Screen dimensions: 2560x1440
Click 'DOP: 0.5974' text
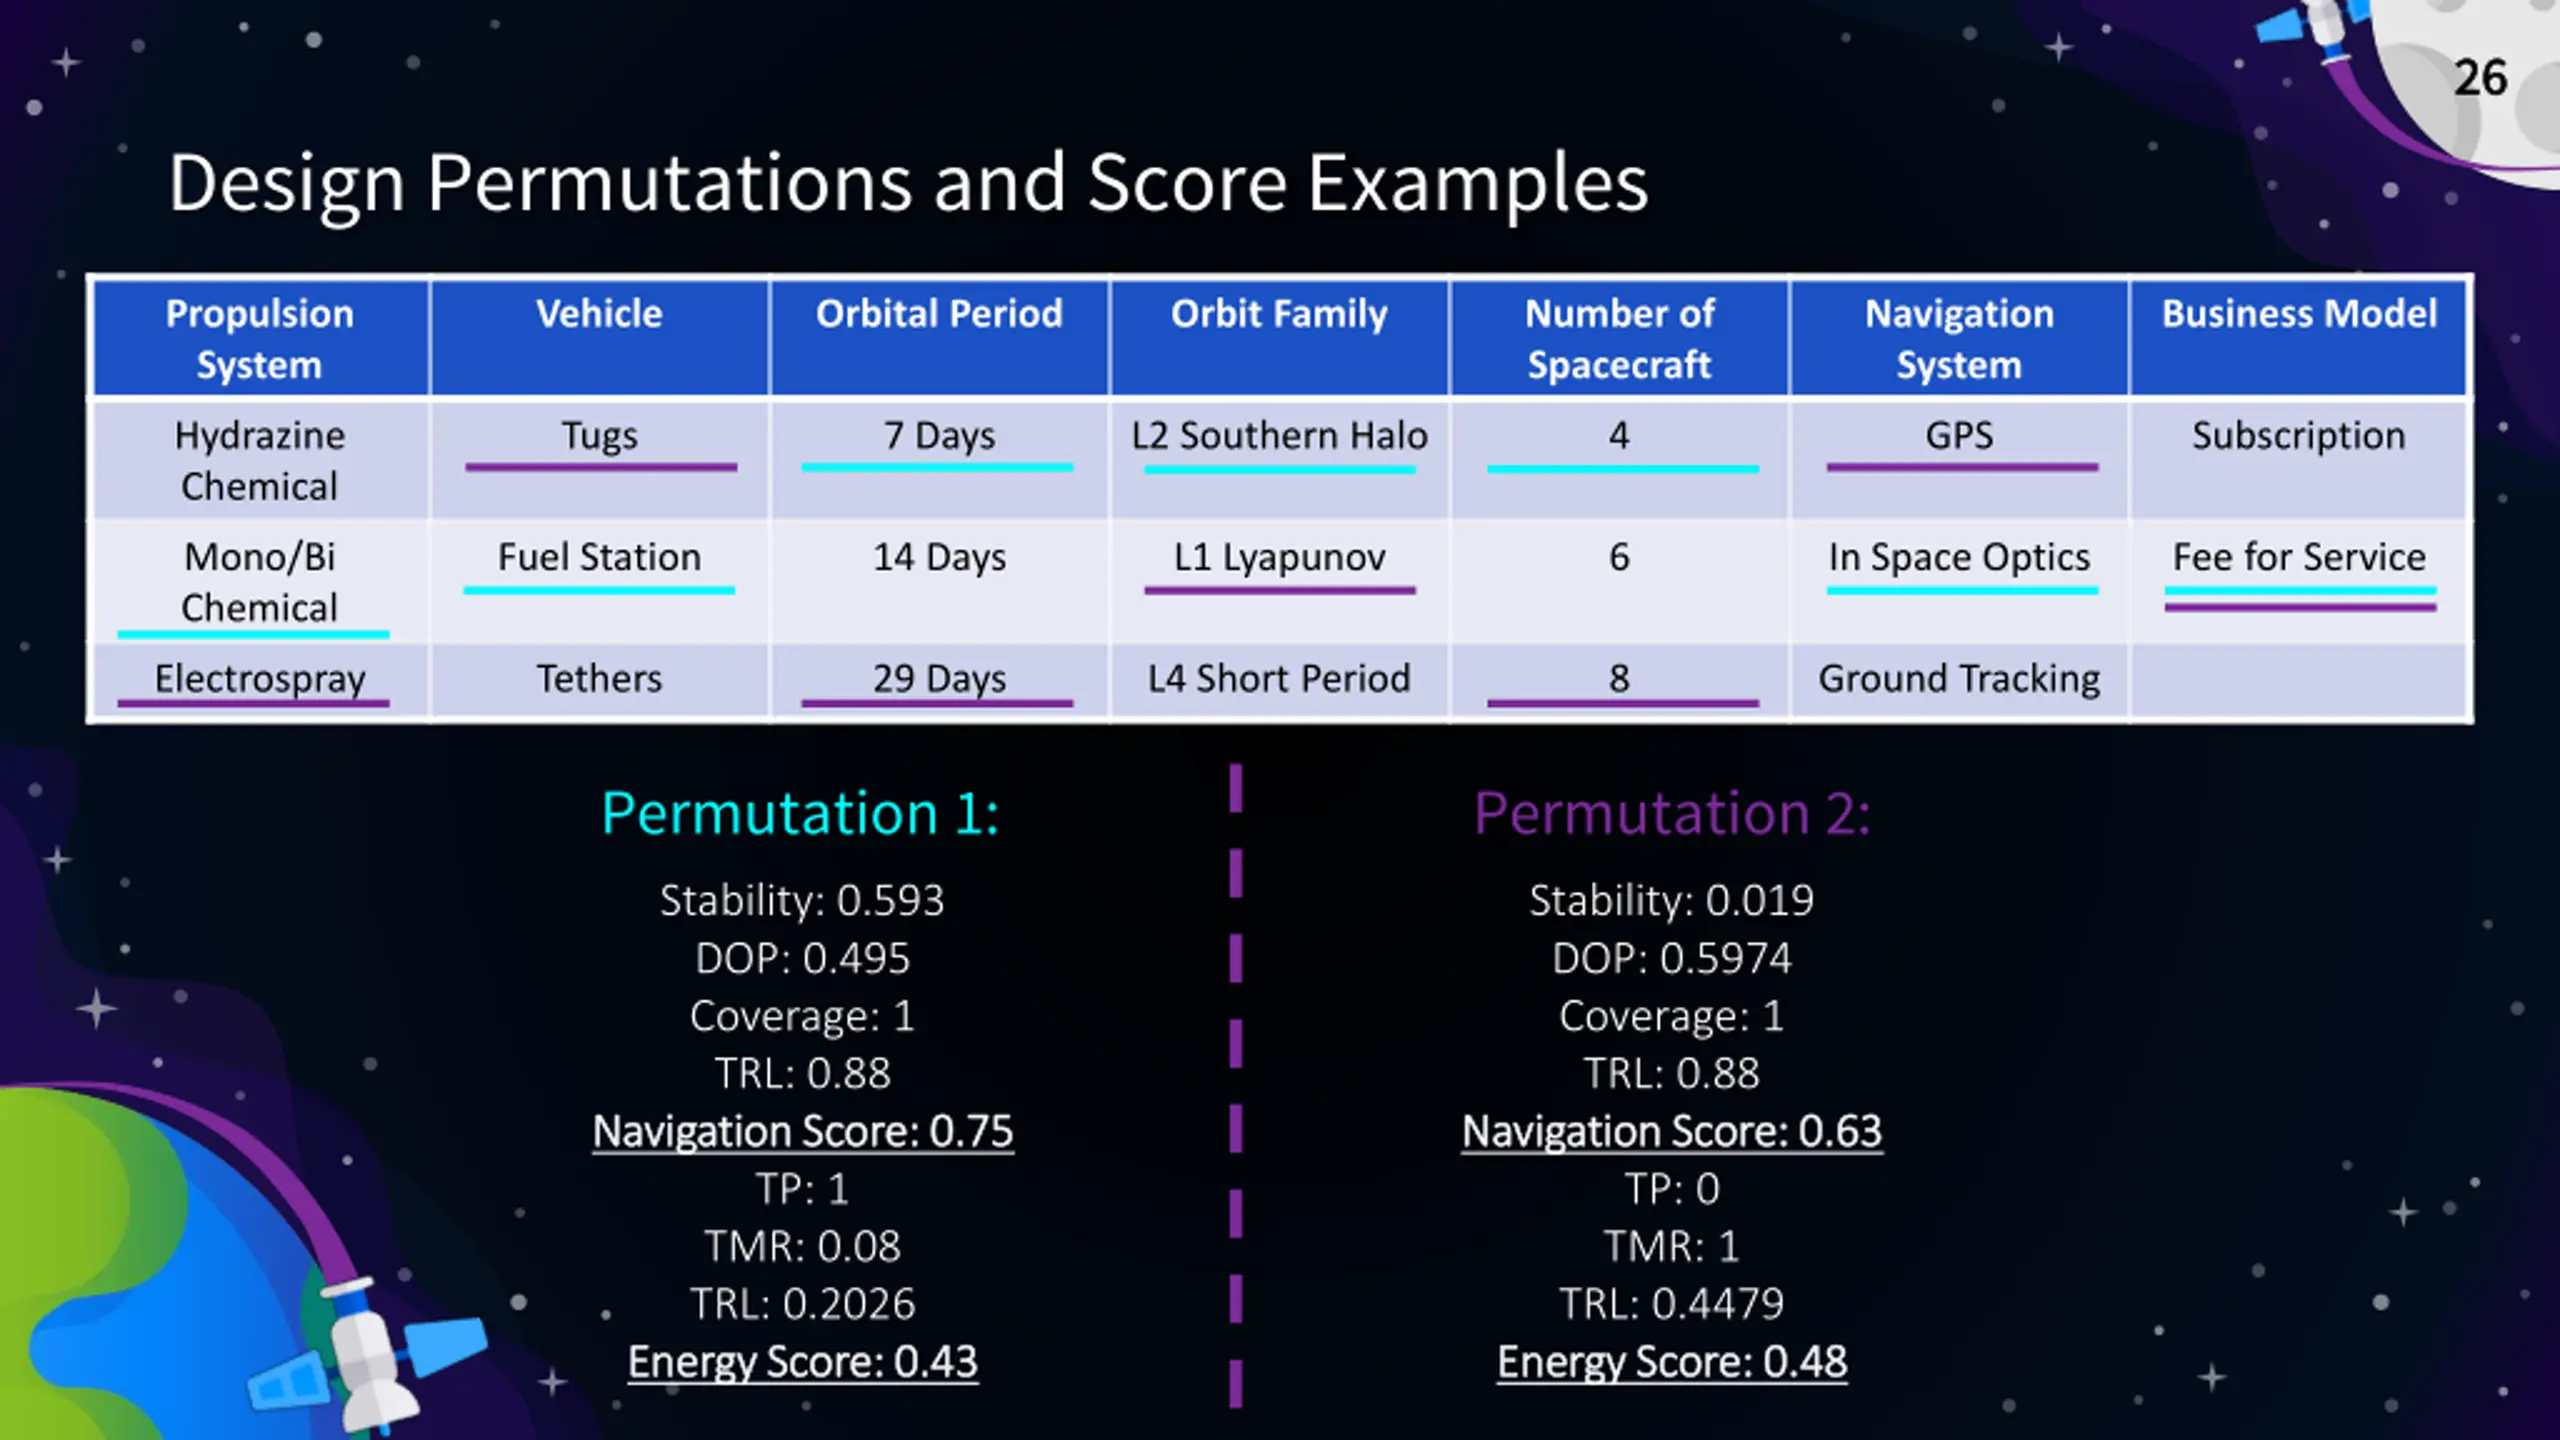coord(1672,959)
